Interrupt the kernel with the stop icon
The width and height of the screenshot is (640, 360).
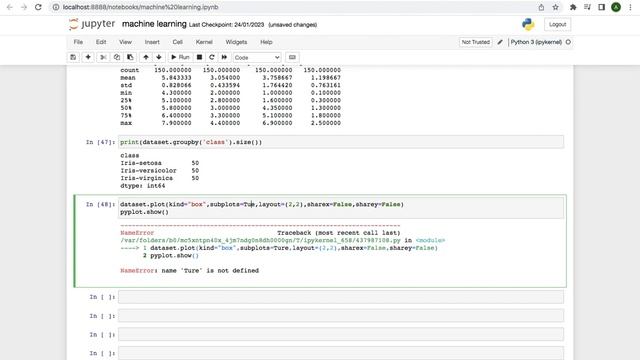pyautogui.click(x=199, y=58)
